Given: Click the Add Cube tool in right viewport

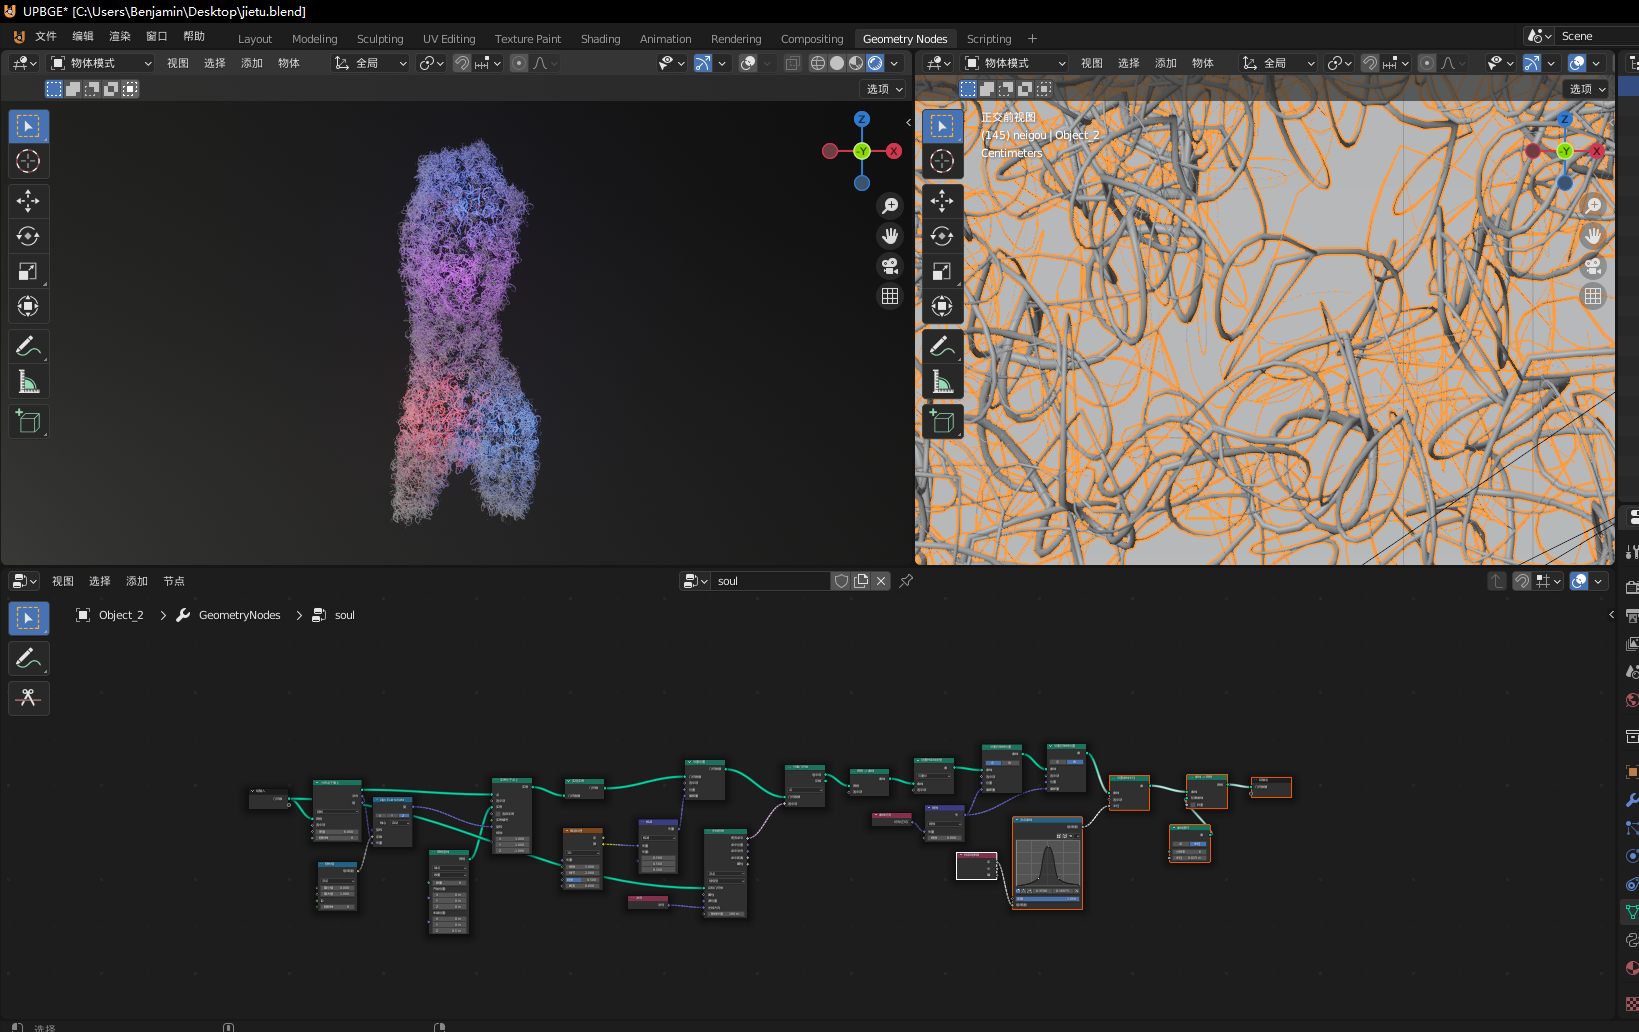Looking at the screenshot, I should (x=942, y=422).
